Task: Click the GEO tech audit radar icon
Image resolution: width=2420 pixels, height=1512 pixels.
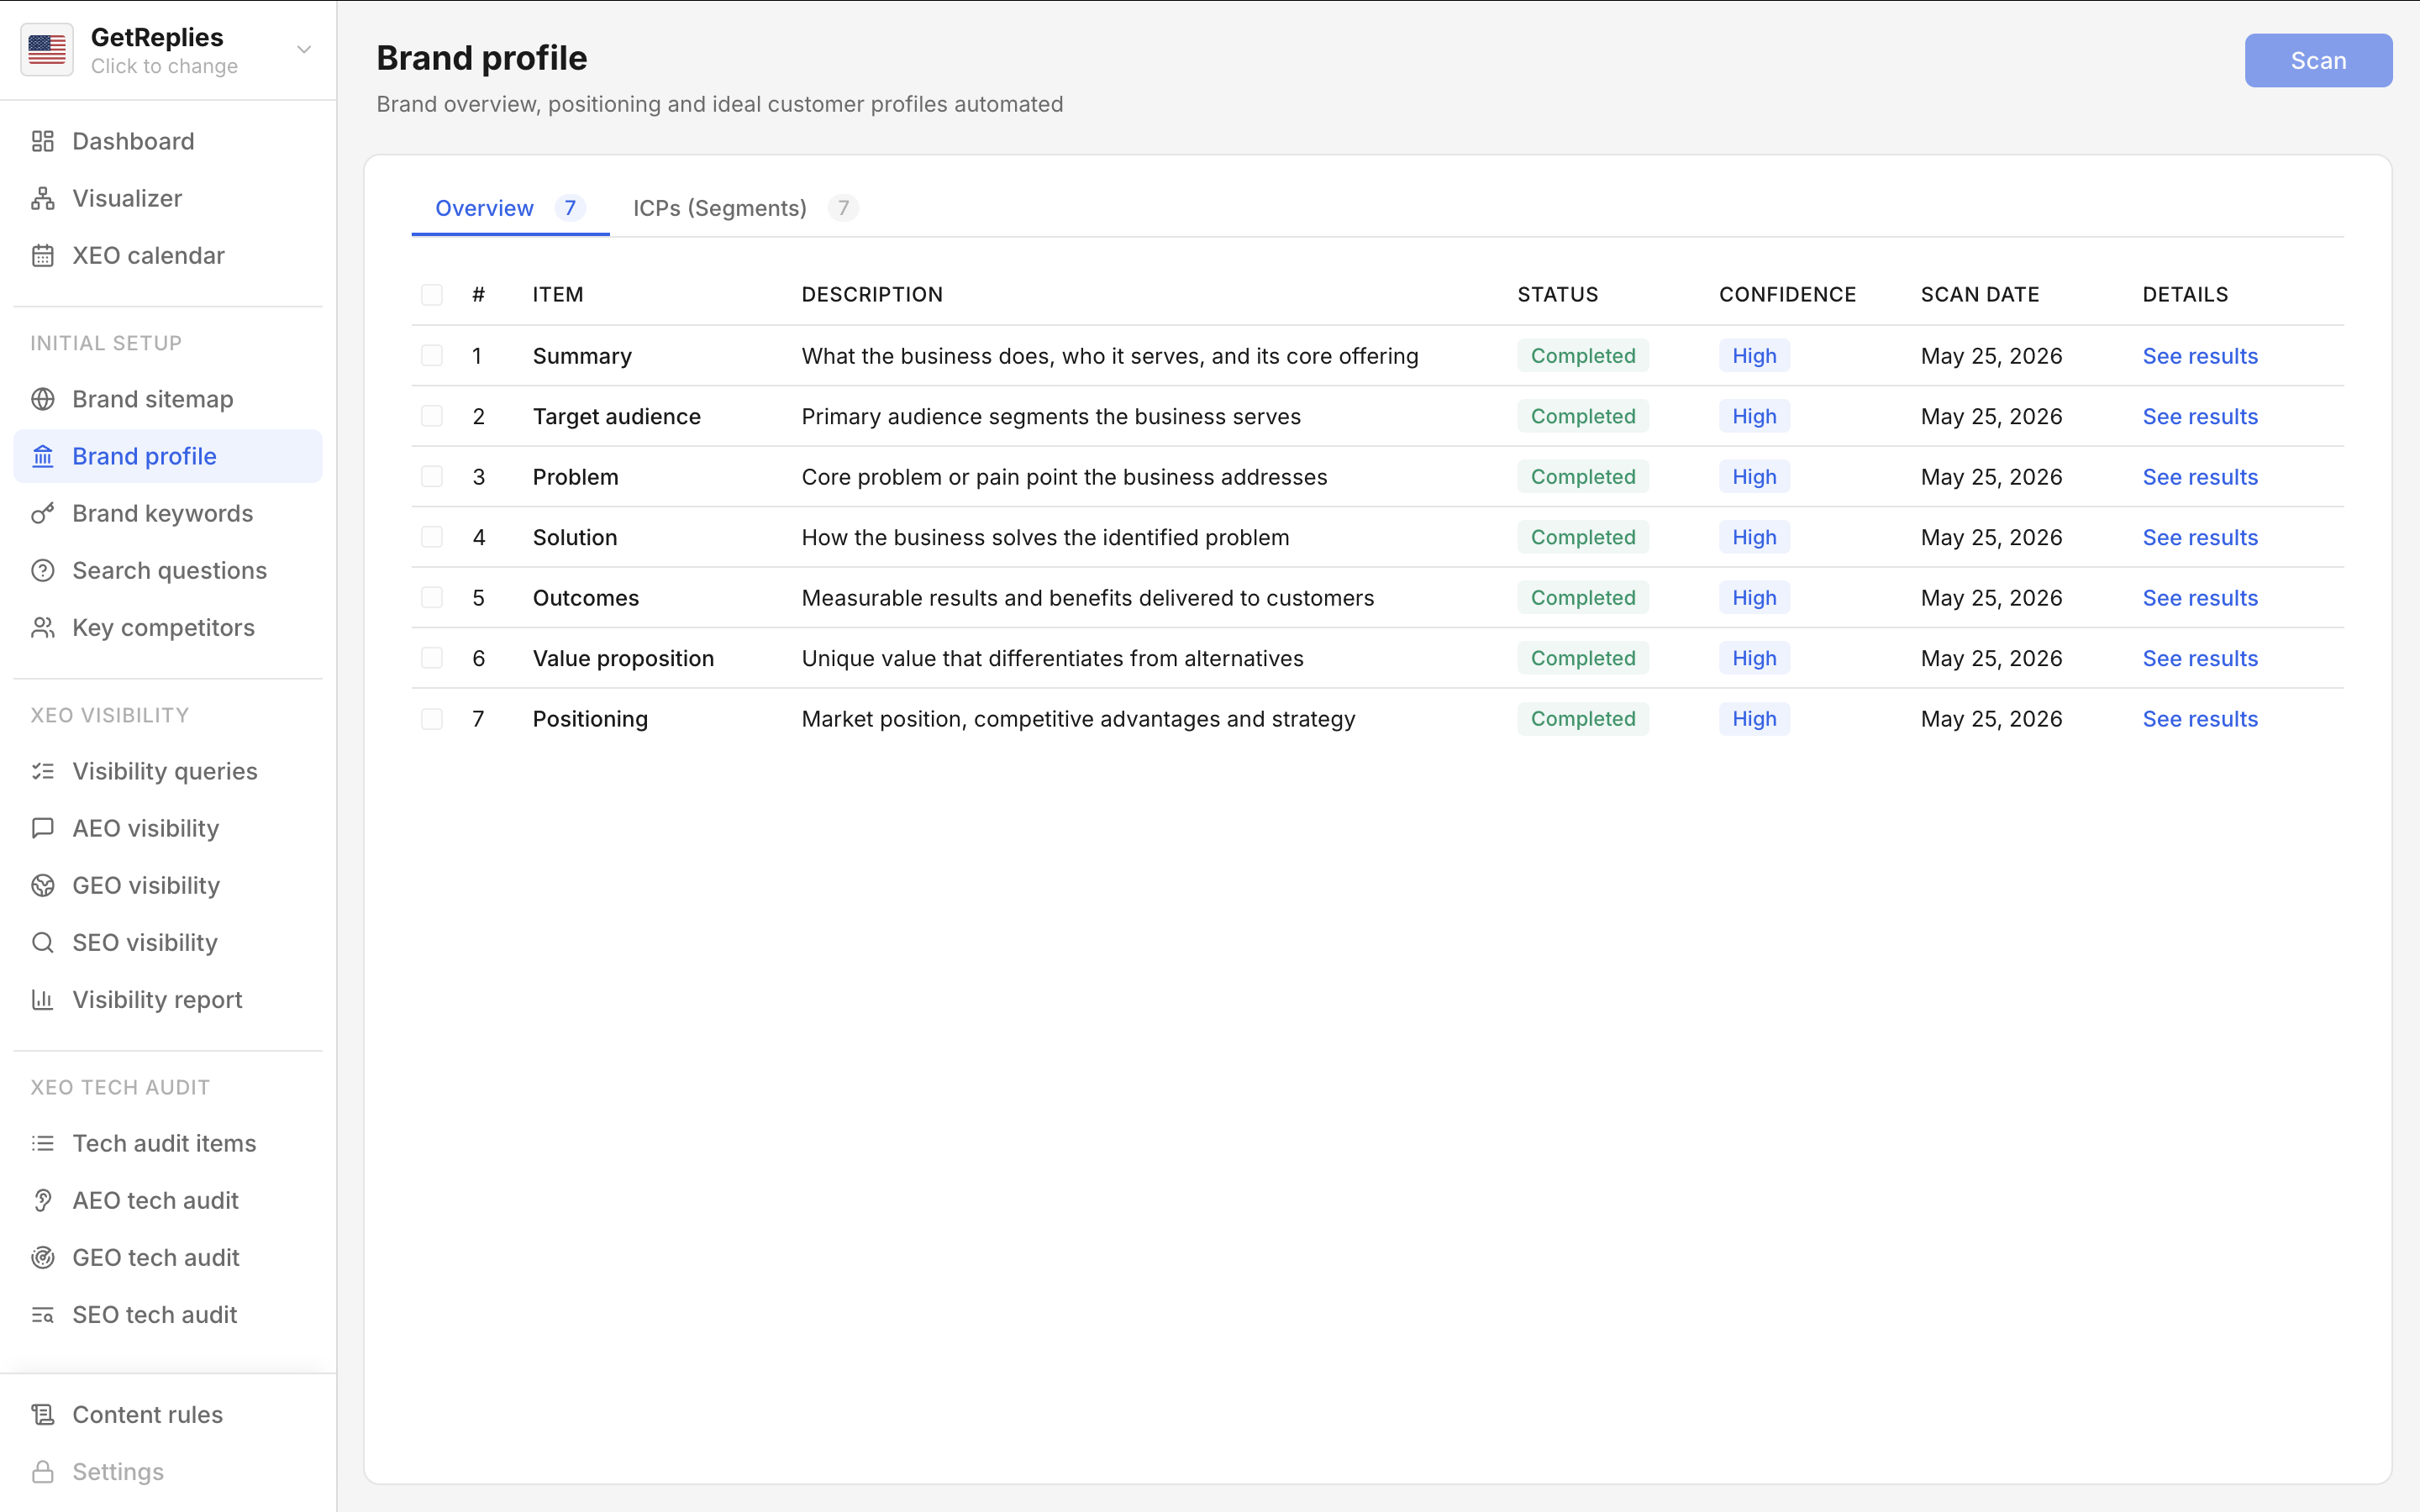Action: point(42,1257)
